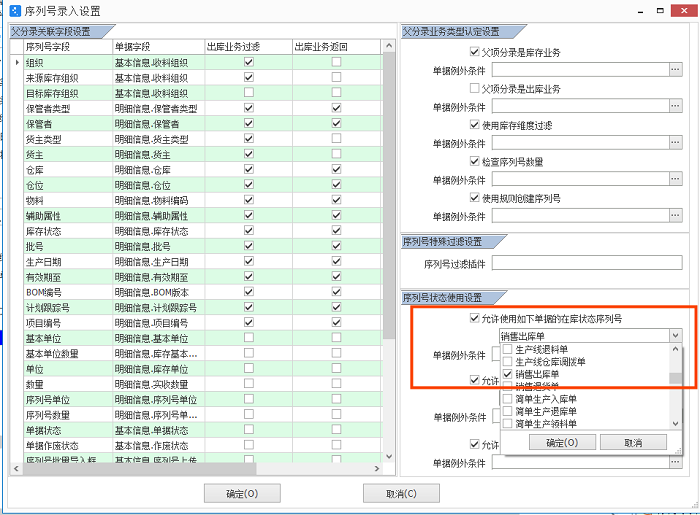
Task: Close the 序列号录入设置 dialog window
Action: click(682, 10)
